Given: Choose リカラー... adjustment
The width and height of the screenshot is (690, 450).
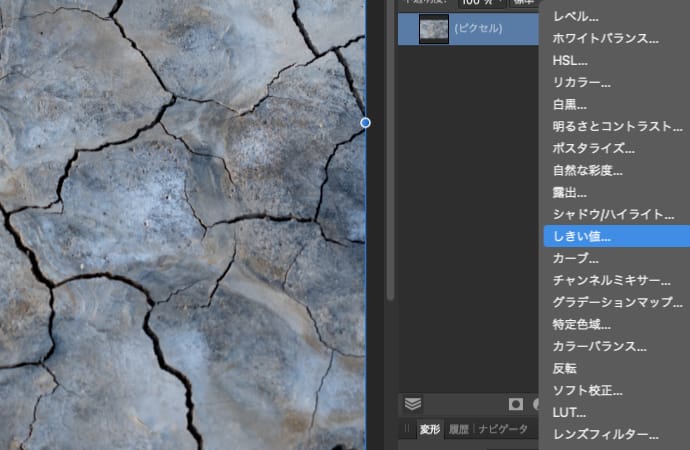Looking at the screenshot, I should pyautogui.click(x=581, y=82).
